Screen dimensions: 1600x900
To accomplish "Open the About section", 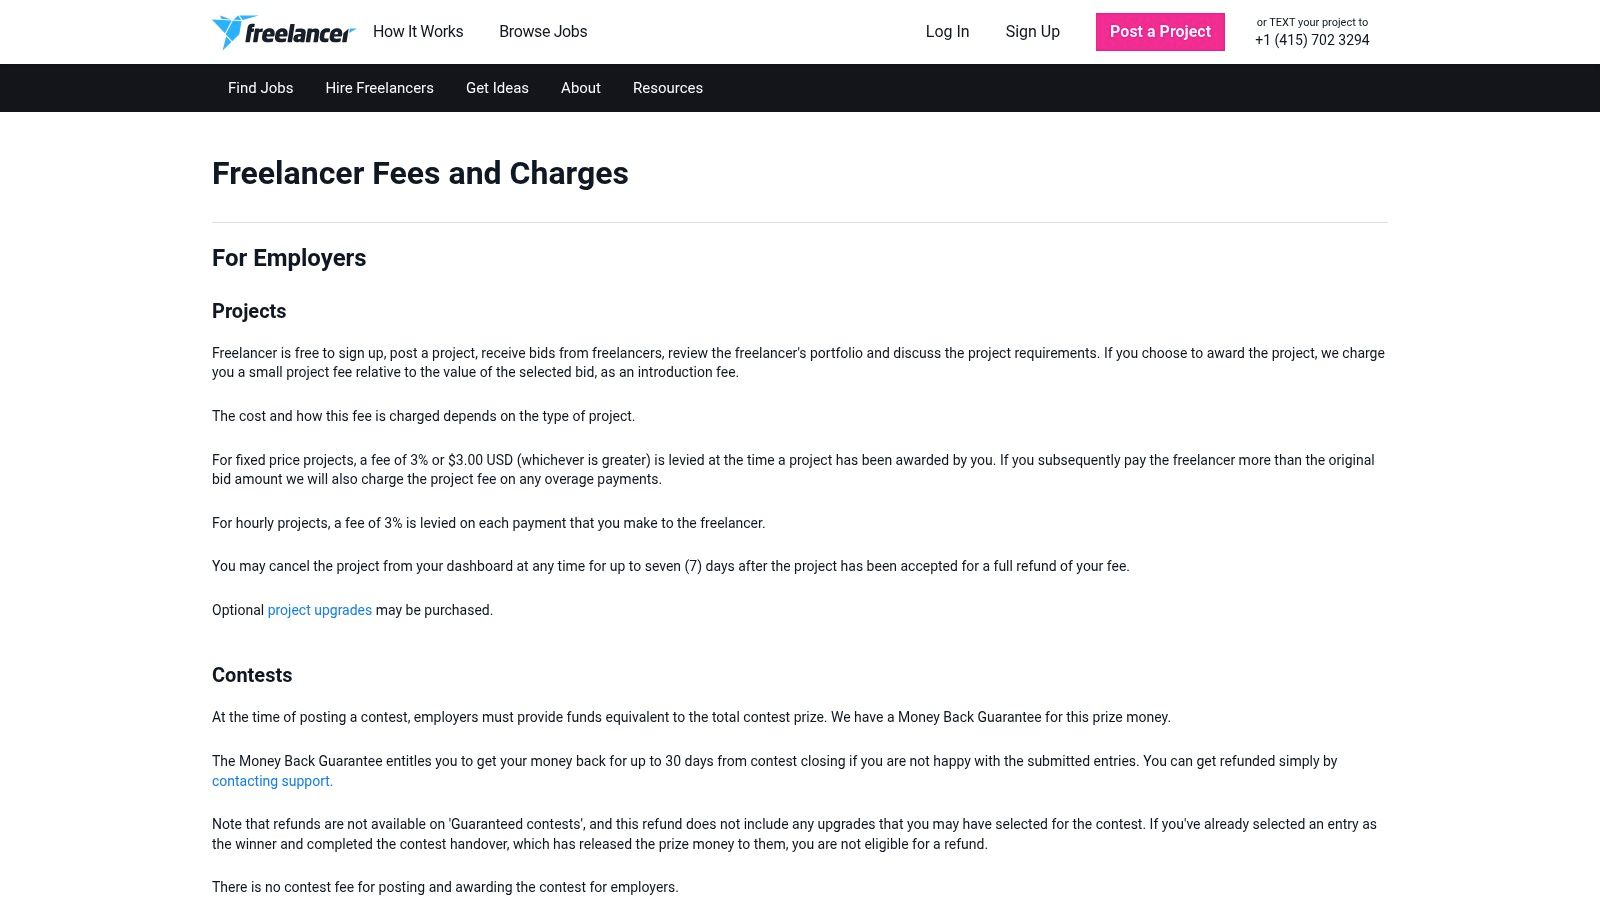I will click(x=580, y=88).
